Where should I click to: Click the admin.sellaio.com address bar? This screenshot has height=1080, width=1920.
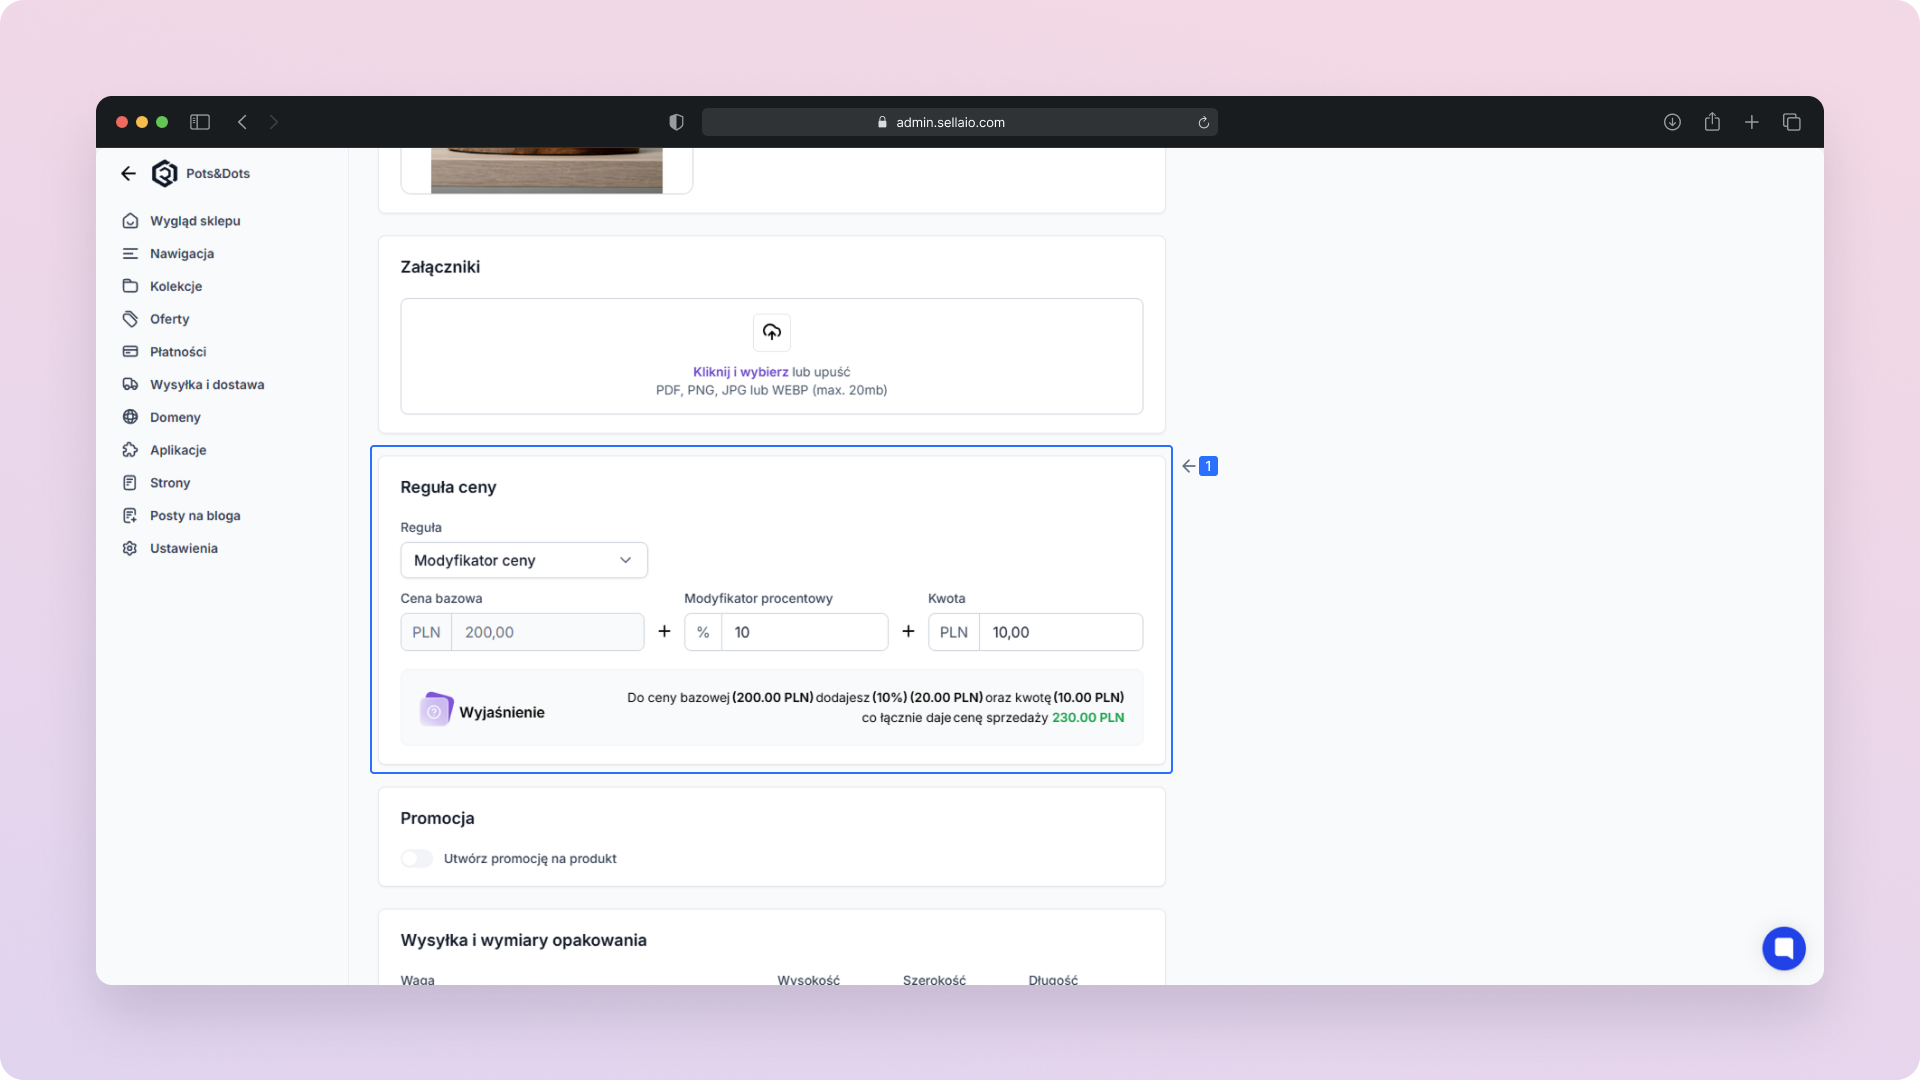(960, 122)
